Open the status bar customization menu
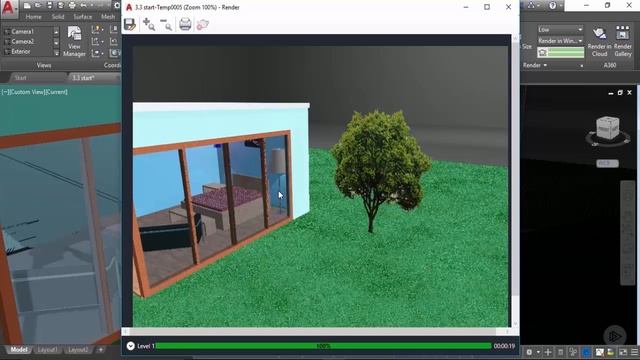640x360 pixels. 635,352
